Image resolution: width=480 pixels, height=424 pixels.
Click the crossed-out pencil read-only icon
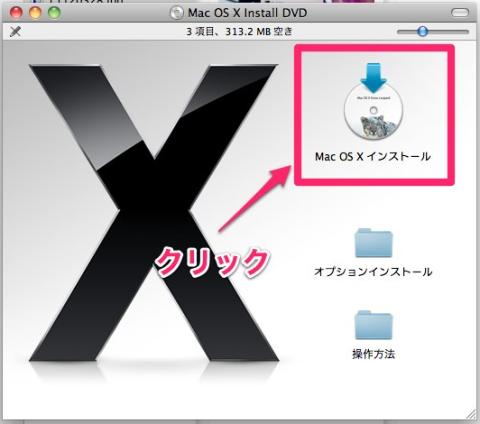coord(15,32)
